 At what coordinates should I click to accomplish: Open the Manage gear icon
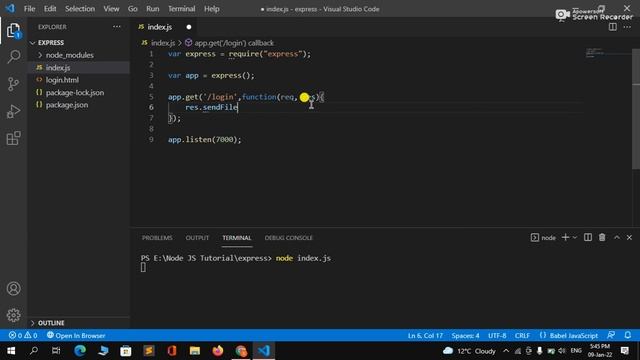click(x=13, y=315)
